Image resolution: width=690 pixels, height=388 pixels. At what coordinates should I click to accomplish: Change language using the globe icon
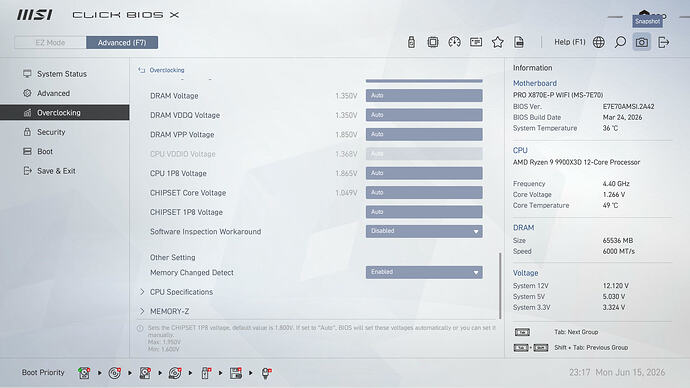pyautogui.click(x=598, y=42)
